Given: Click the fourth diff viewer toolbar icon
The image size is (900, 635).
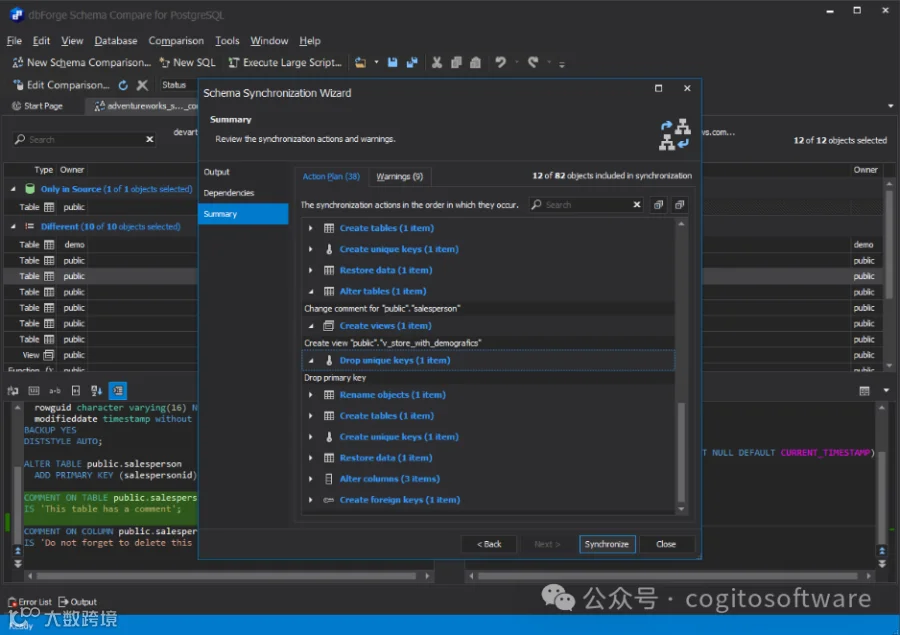Looking at the screenshot, I should 76,391.
